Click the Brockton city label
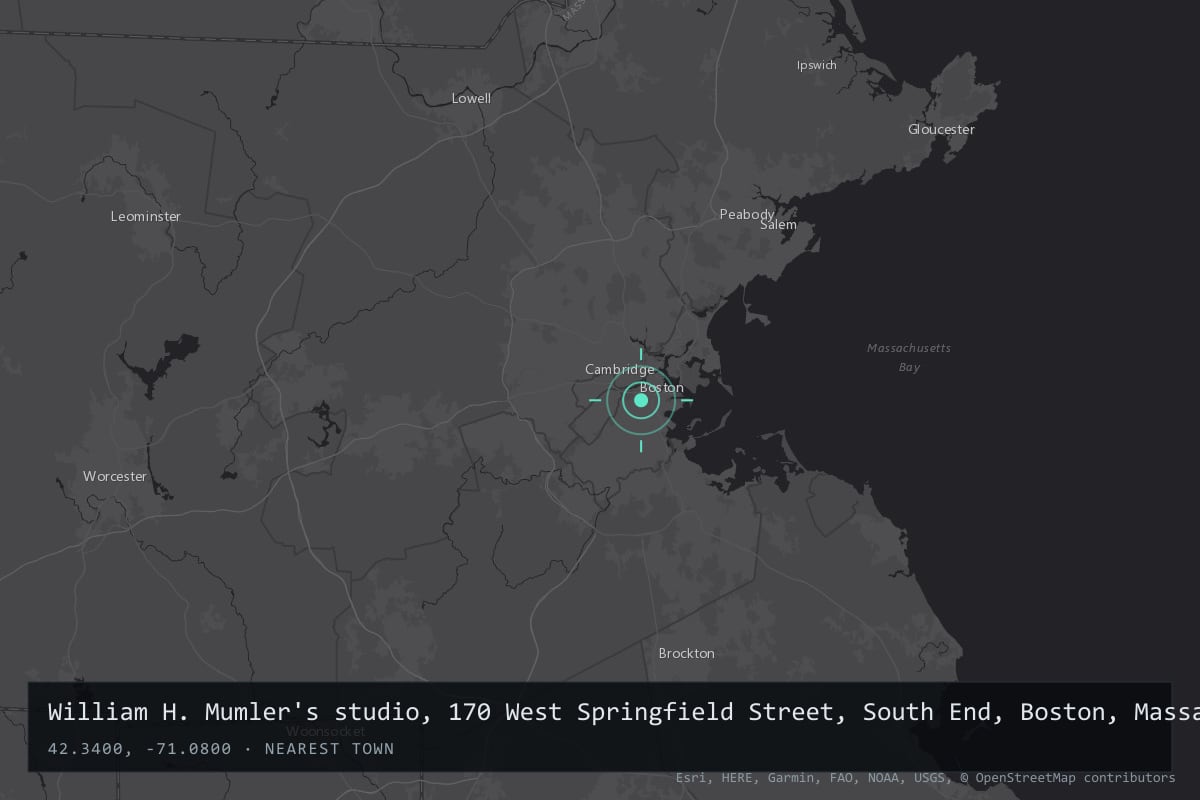Image resolution: width=1200 pixels, height=800 pixels. 687,653
